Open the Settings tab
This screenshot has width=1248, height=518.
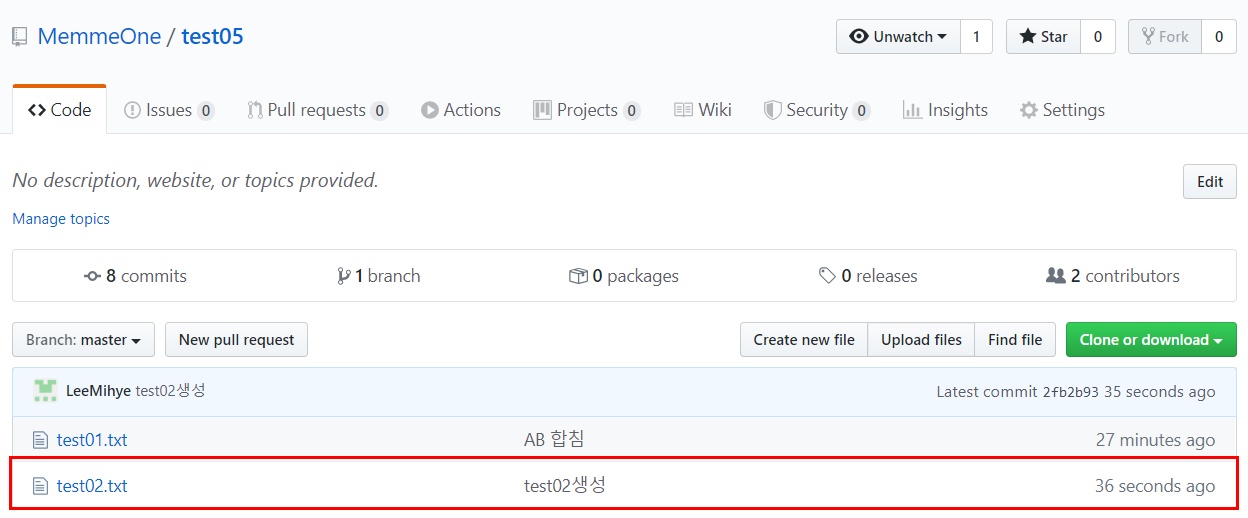[x=1062, y=110]
